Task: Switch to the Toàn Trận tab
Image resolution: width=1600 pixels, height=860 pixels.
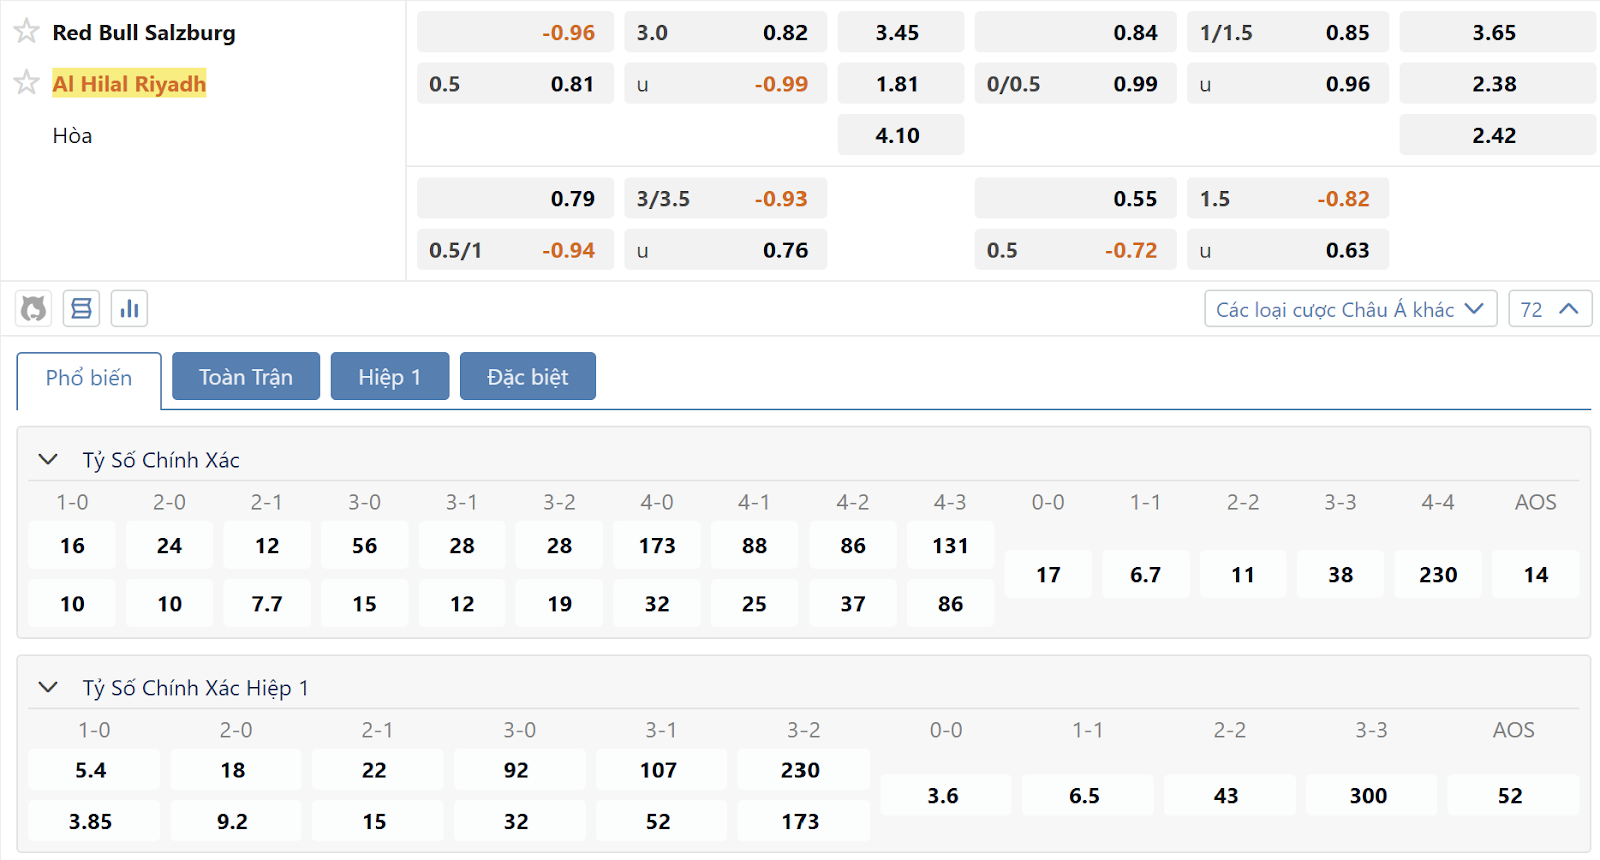Action: pos(246,376)
